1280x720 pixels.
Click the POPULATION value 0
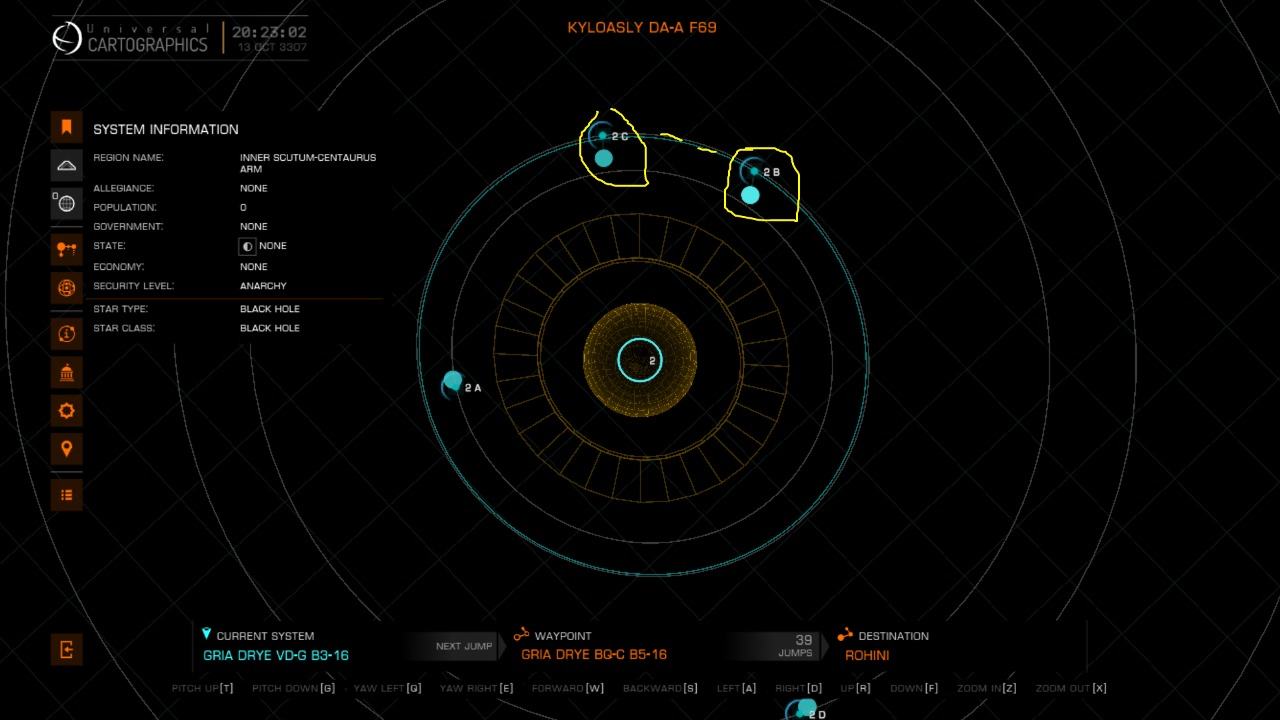243,207
